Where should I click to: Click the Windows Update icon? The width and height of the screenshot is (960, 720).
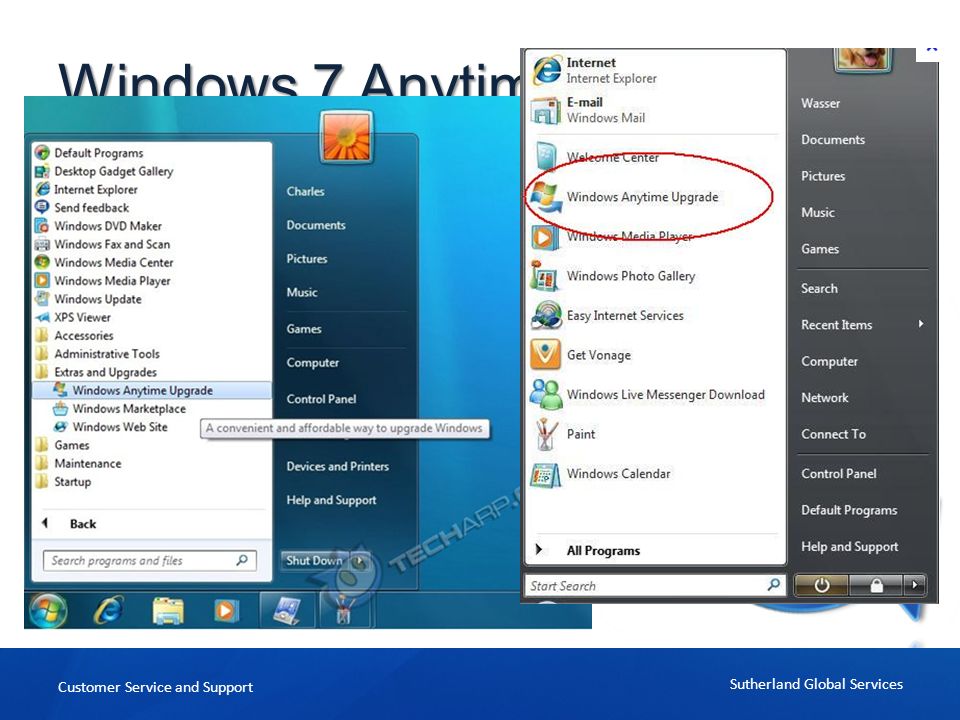[x=42, y=299]
